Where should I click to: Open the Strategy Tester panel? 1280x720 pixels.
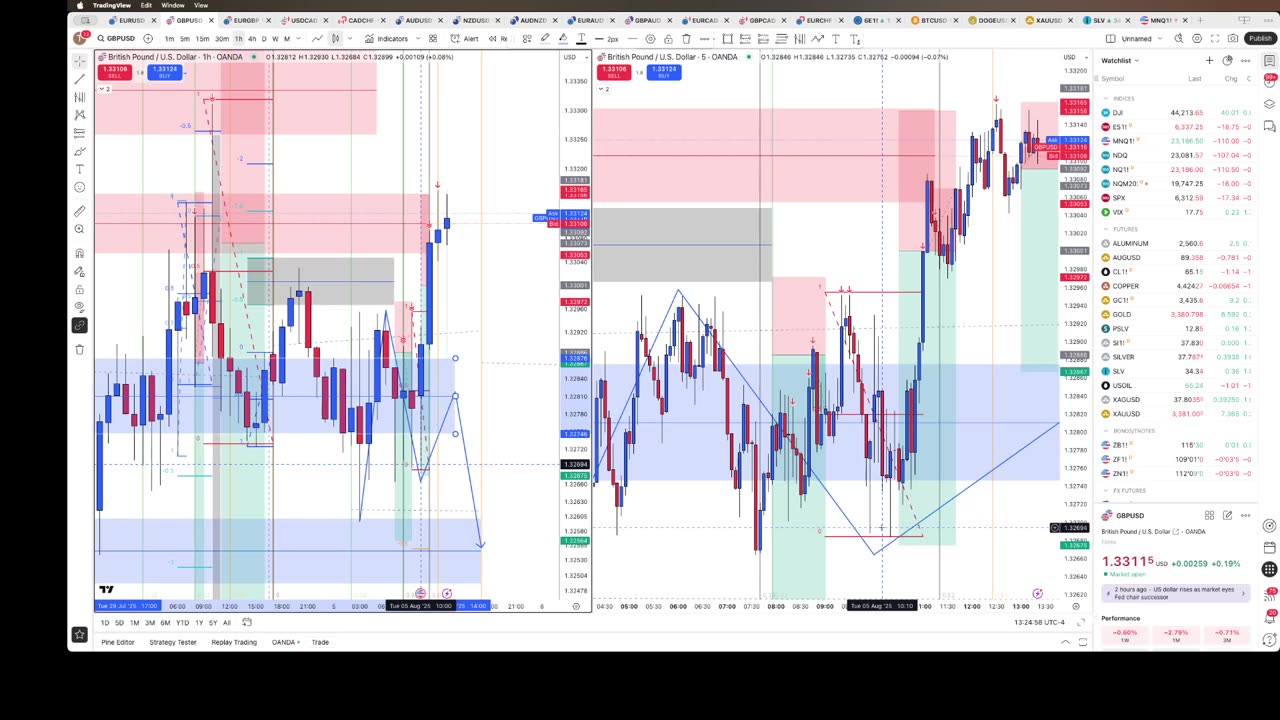(x=173, y=642)
